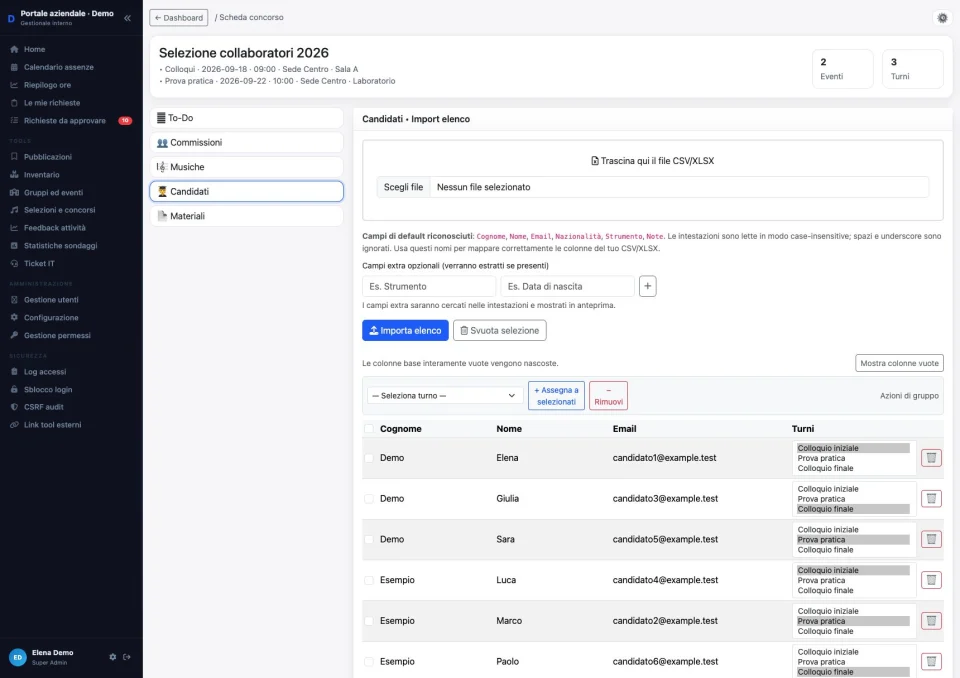
Task: Tick the select-all checkbox beside Cognome
Action: tap(369, 429)
